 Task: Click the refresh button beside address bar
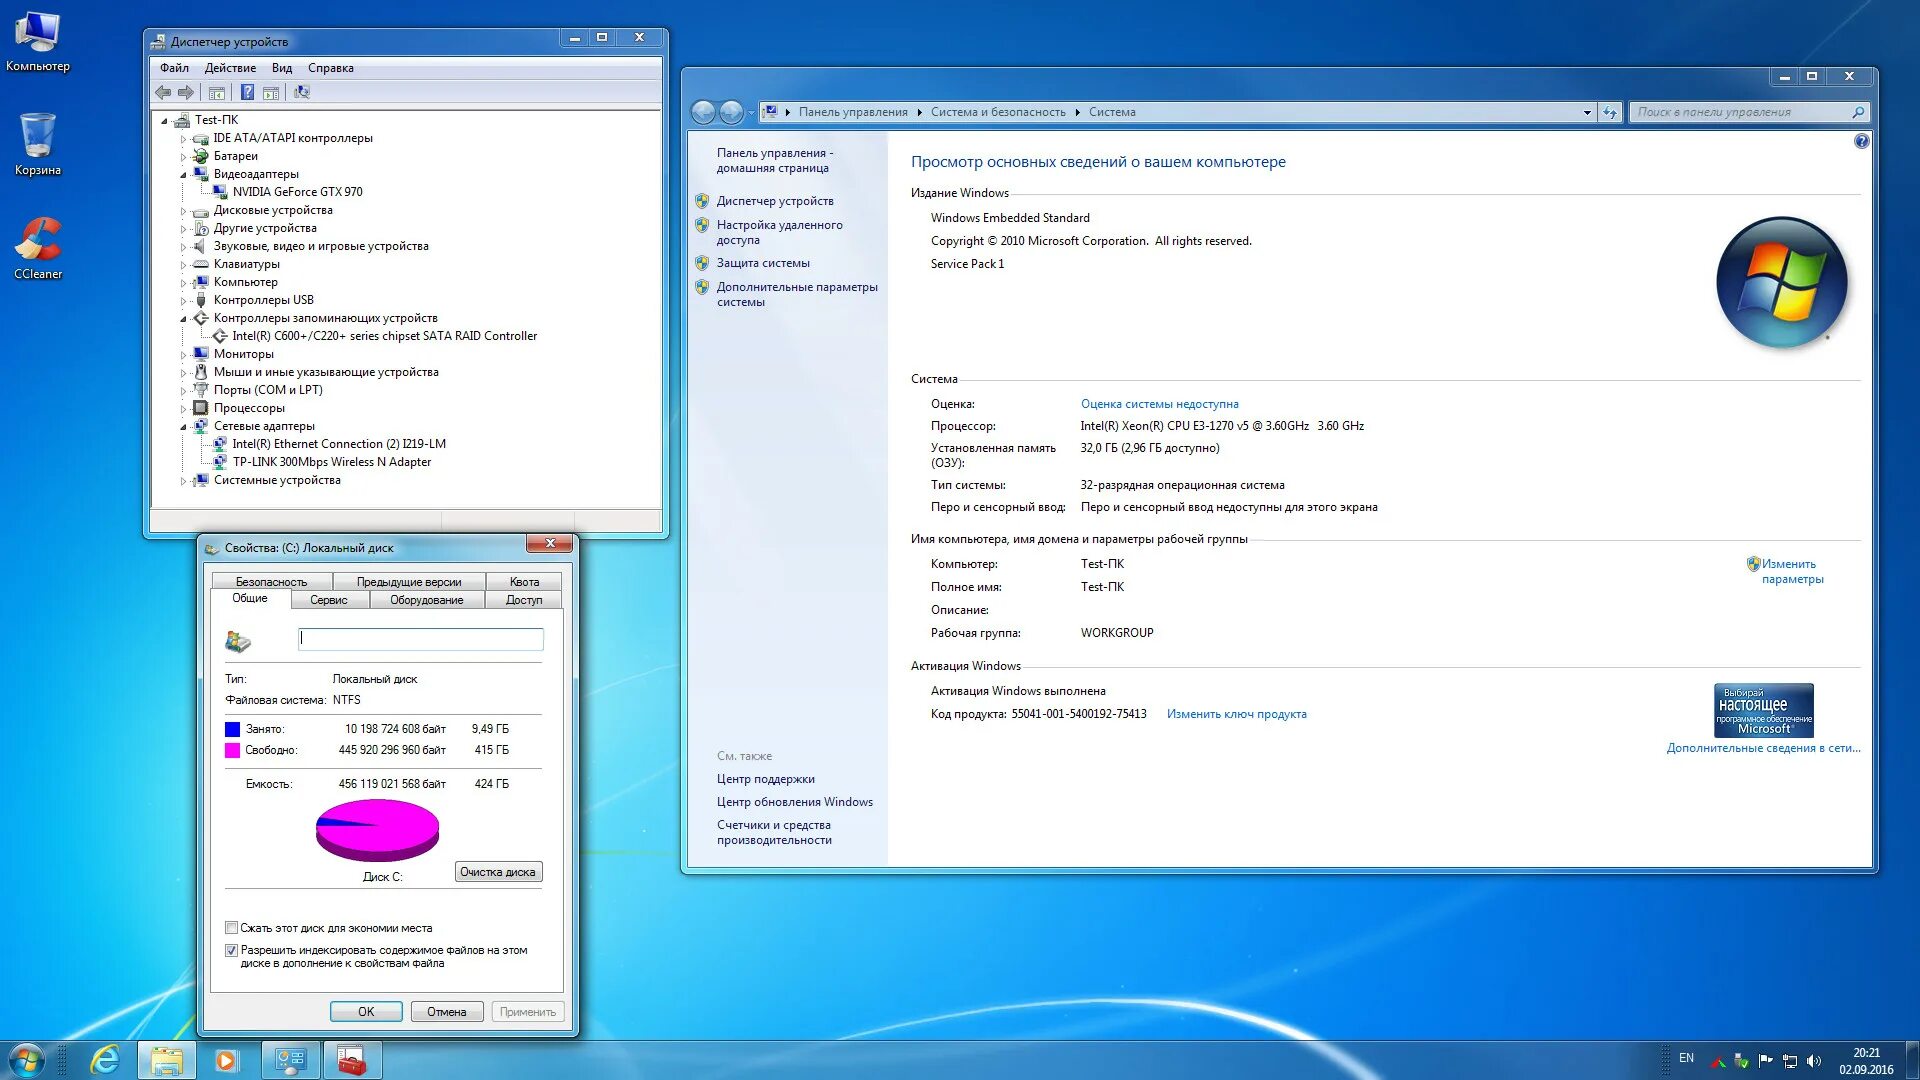coord(1610,112)
